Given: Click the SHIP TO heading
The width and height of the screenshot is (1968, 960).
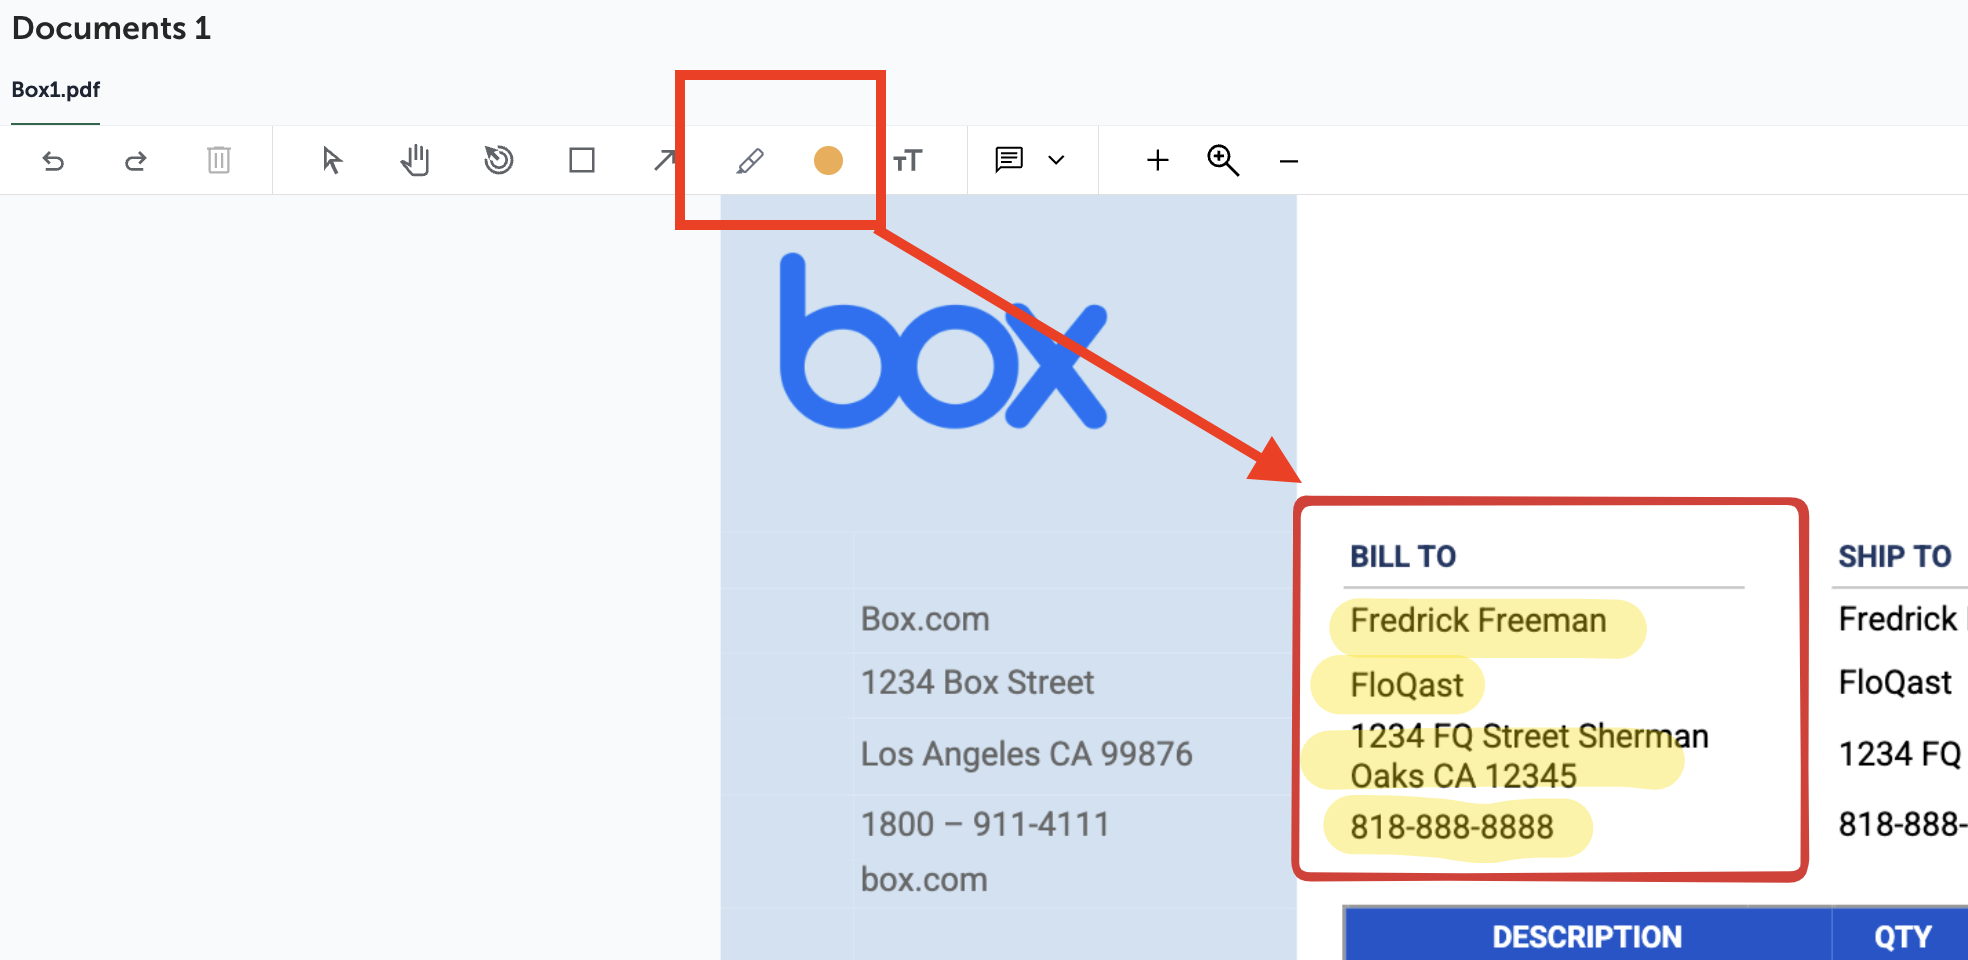Looking at the screenshot, I should [x=1895, y=556].
